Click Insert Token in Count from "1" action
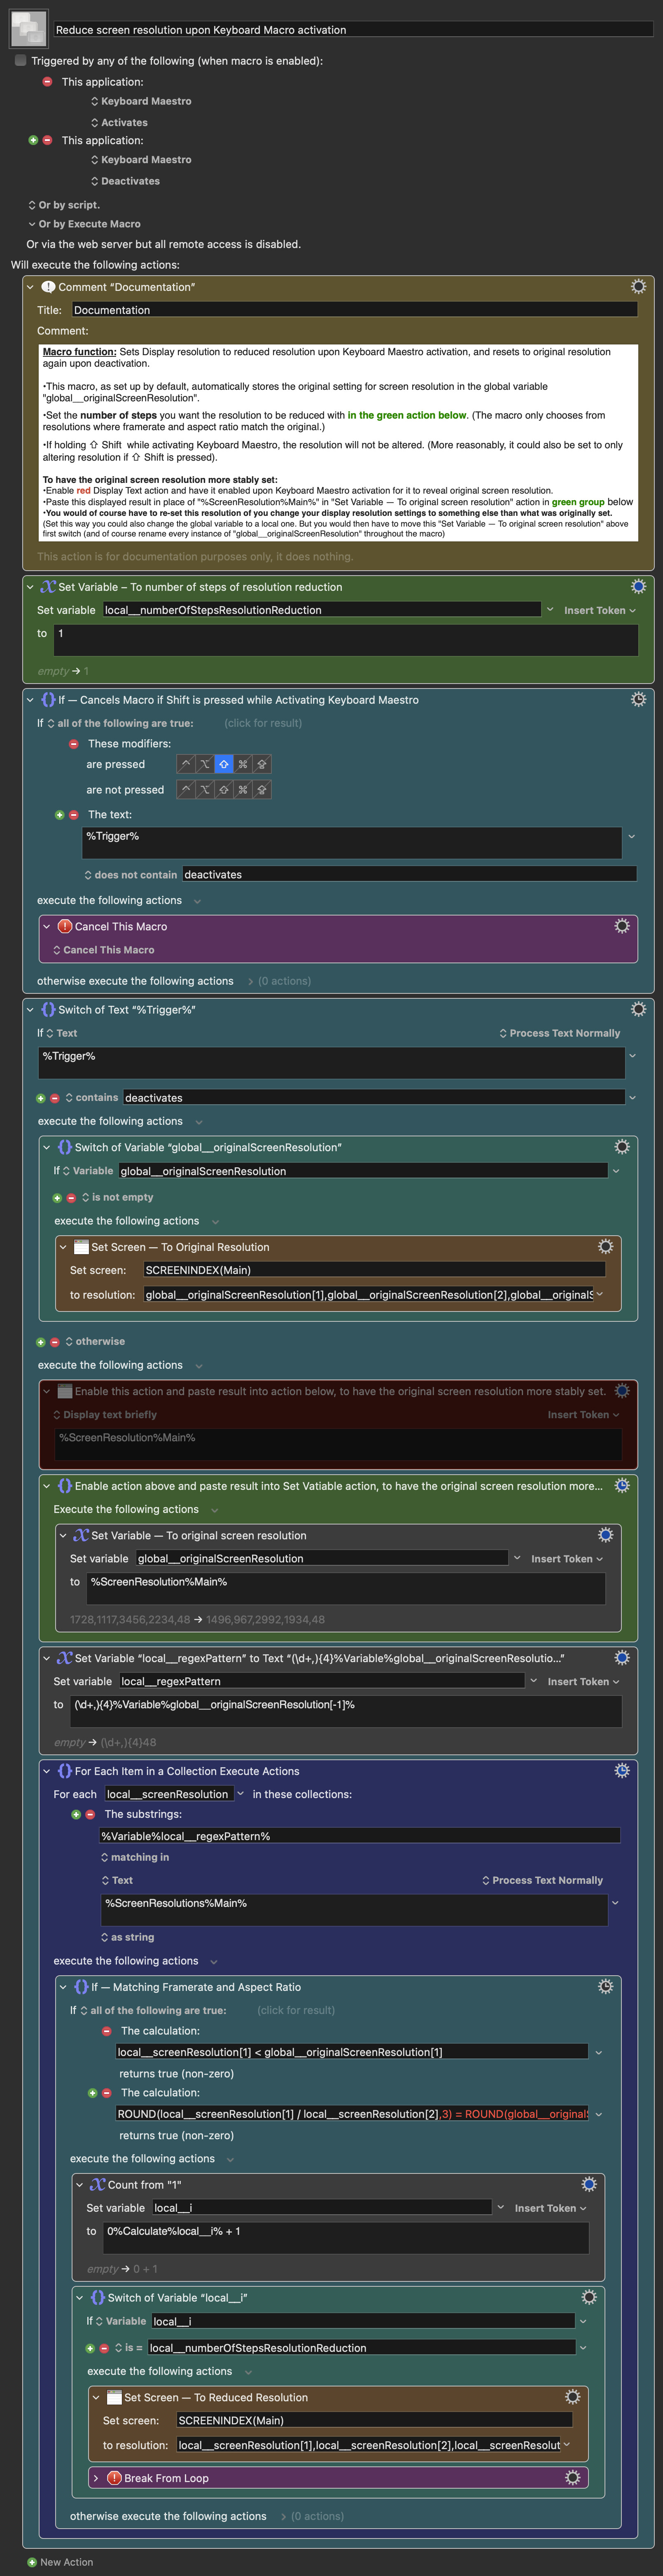The image size is (663, 2576). [550, 2208]
